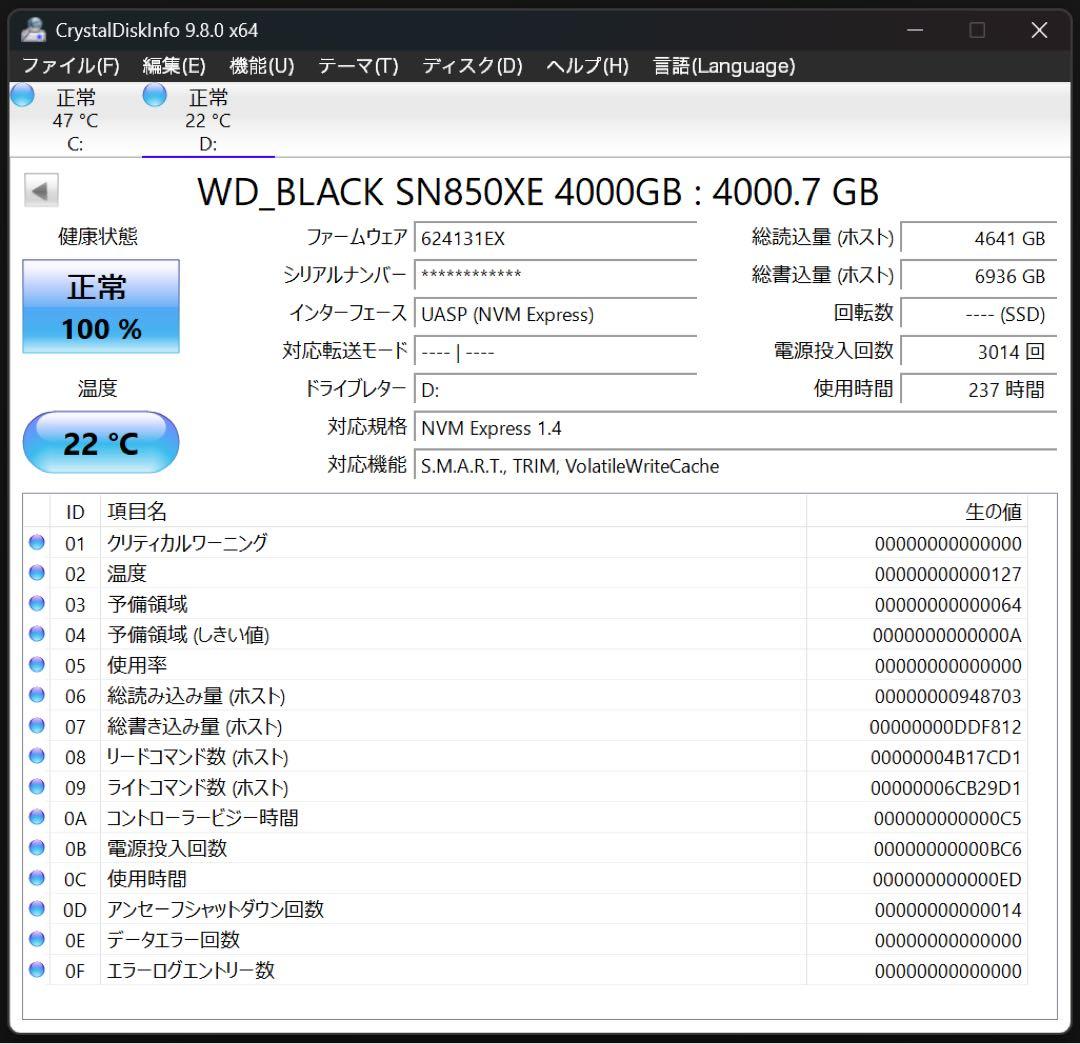Screen dimensions: 1080x1044
Task: Click raw value 0000000000000A
Action: click(947, 635)
